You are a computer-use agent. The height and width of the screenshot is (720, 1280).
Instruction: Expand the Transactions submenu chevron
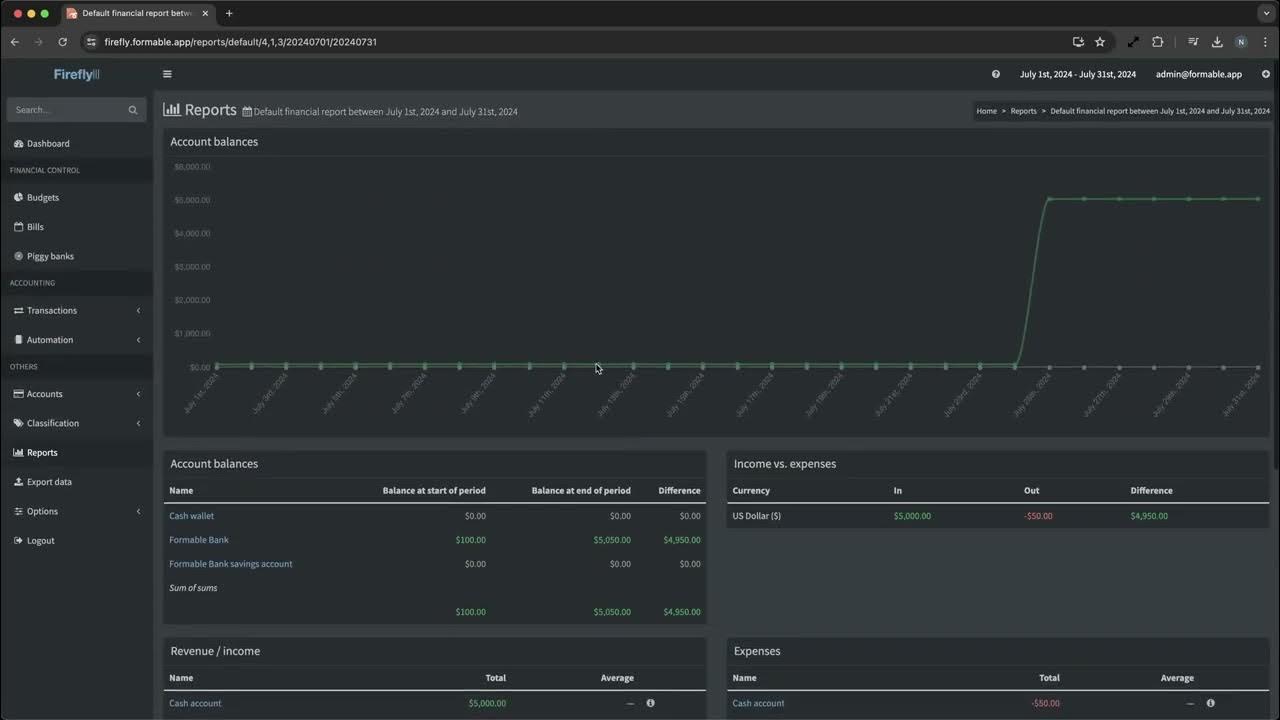(138, 311)
